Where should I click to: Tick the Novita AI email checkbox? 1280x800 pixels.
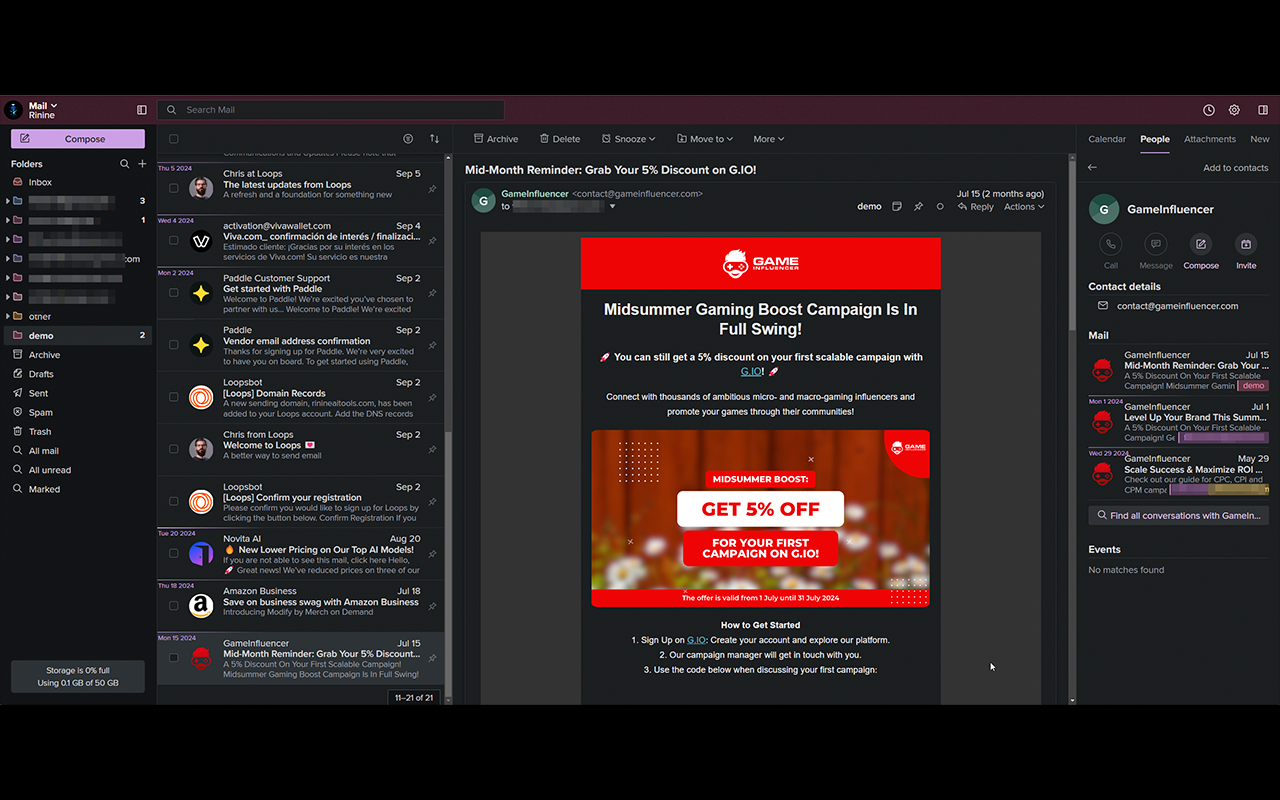click(173, 554)
